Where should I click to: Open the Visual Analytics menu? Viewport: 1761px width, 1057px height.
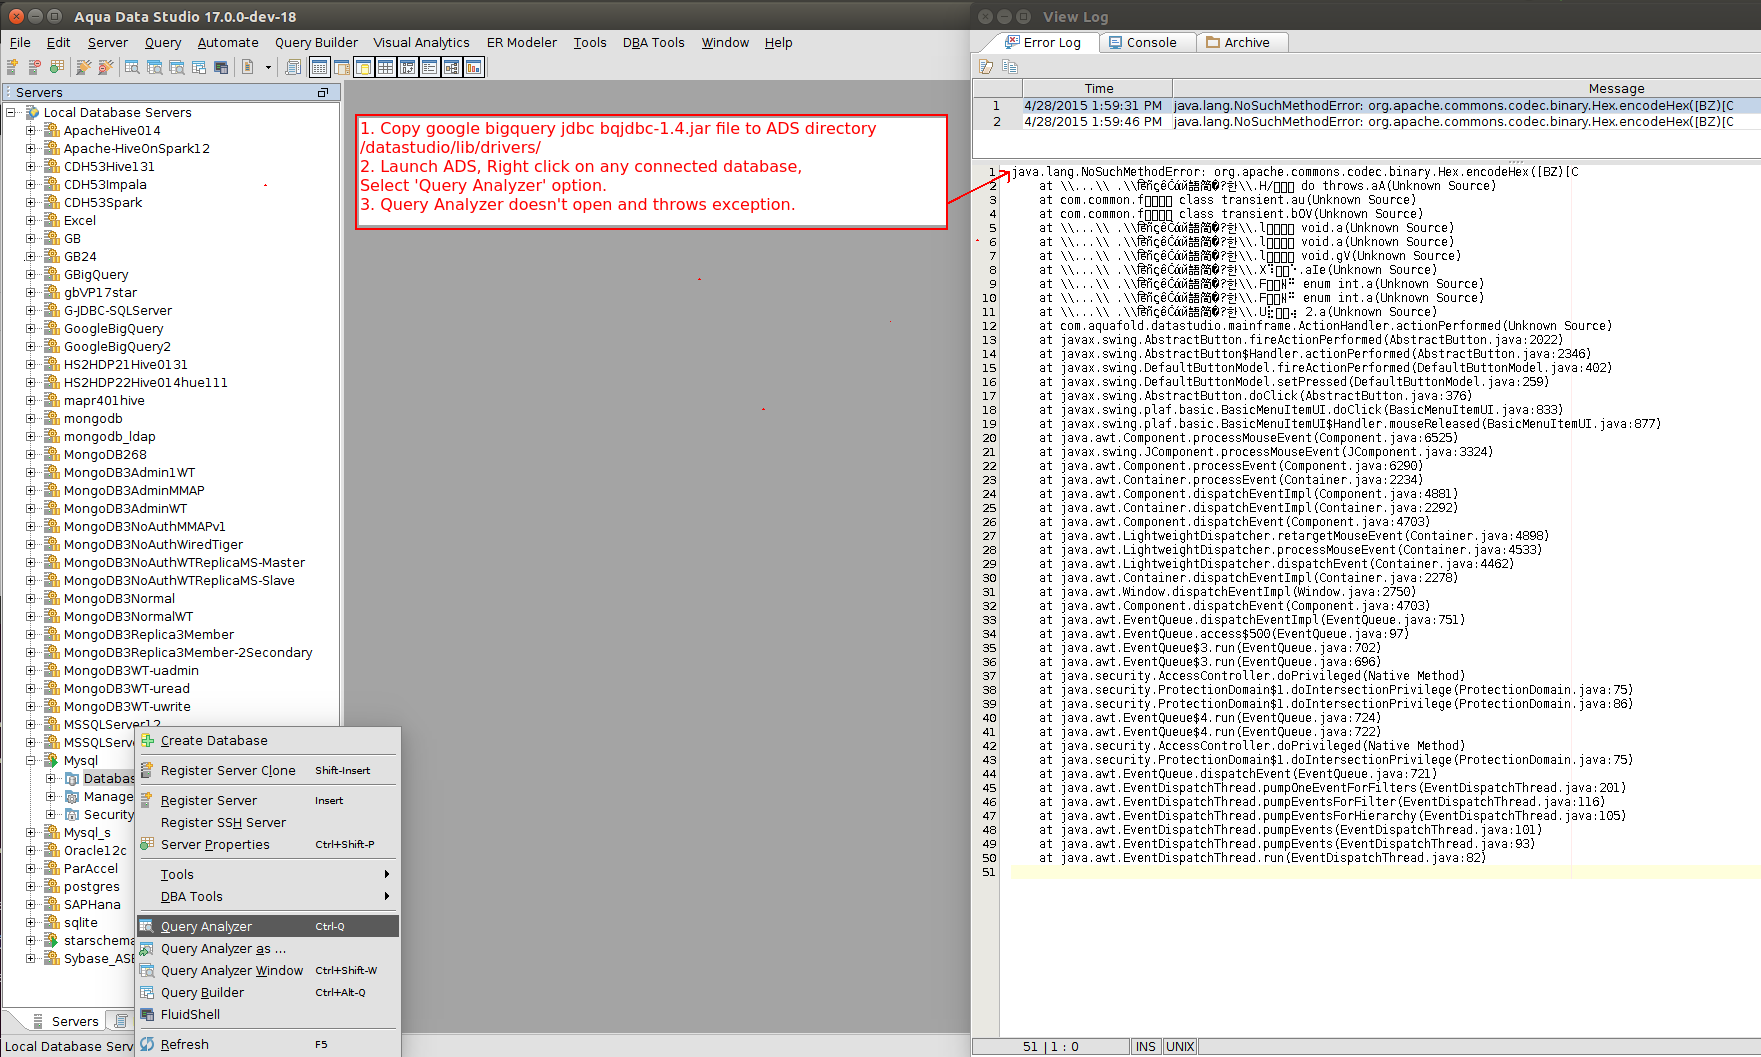coord(421,42)
